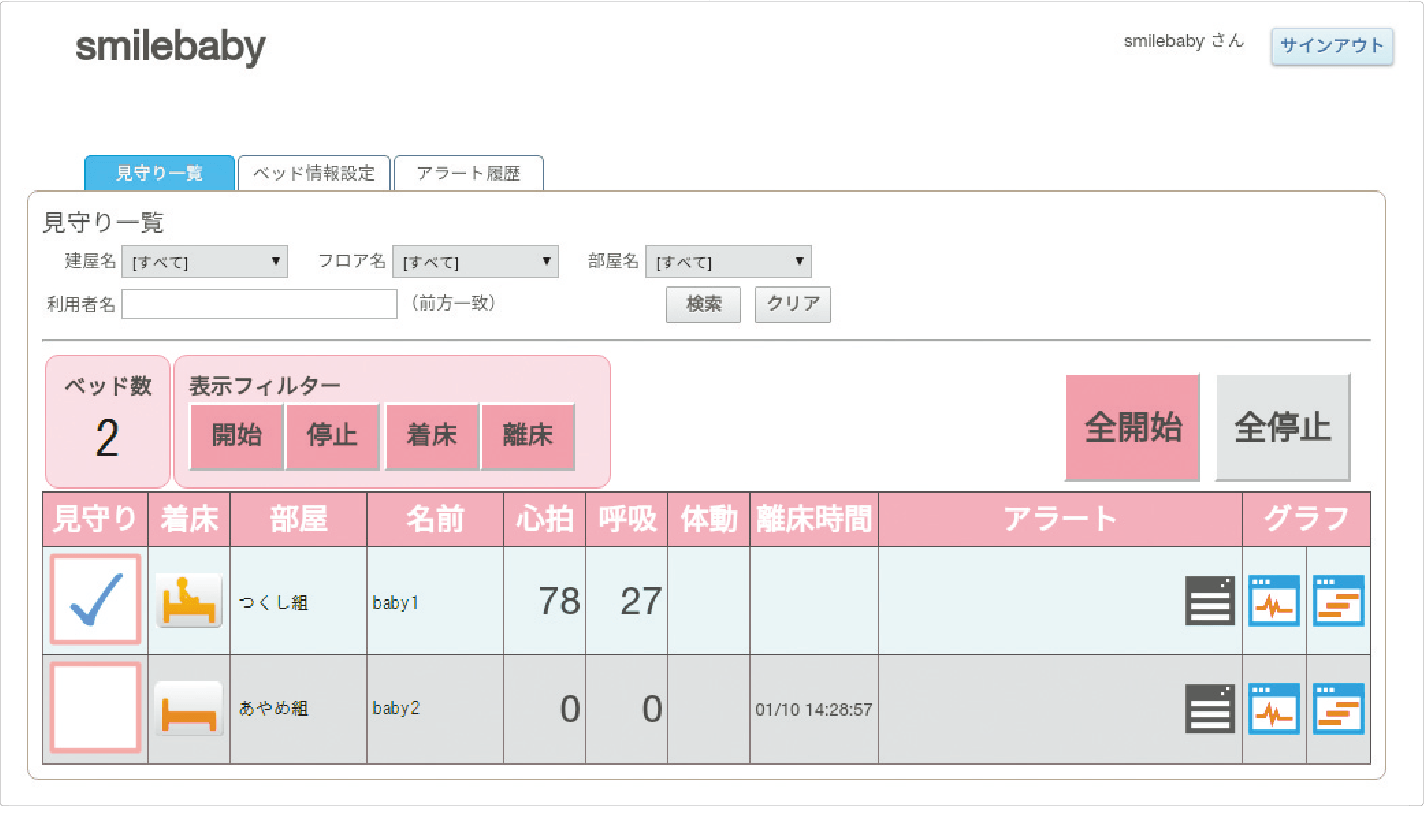Open bar timeline graph for baby1
1424x821 pixels.
click(1338, 601)
